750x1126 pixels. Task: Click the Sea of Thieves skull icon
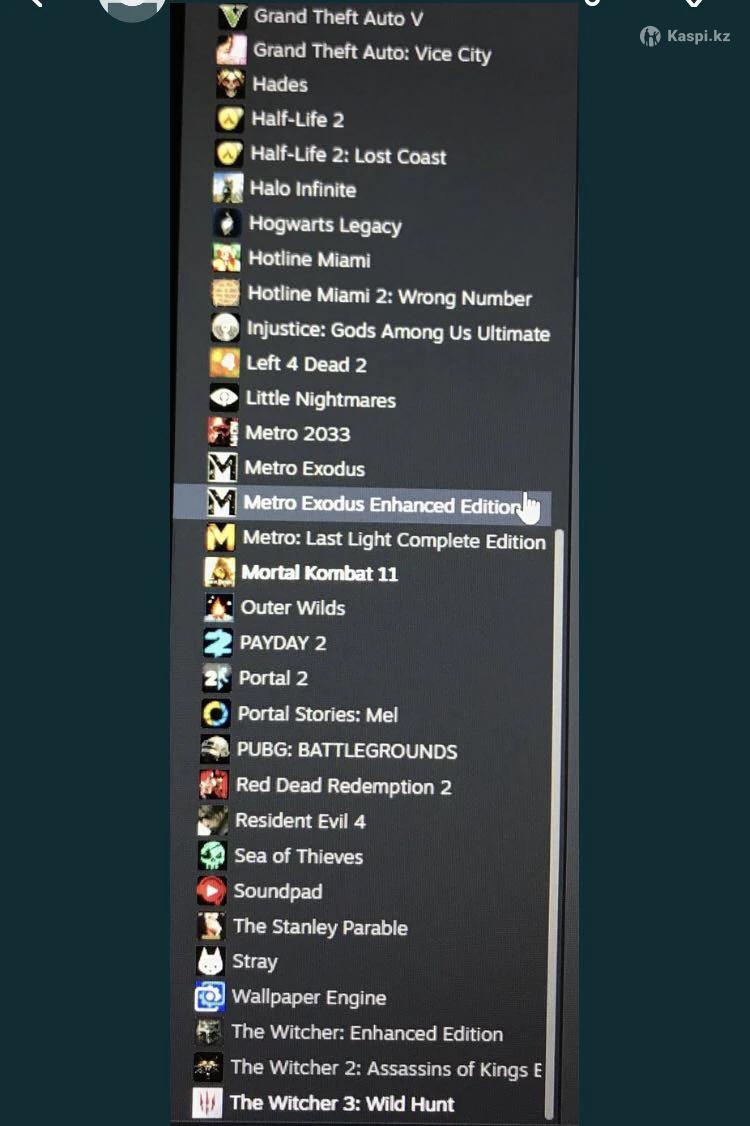(x=212, y=855)
